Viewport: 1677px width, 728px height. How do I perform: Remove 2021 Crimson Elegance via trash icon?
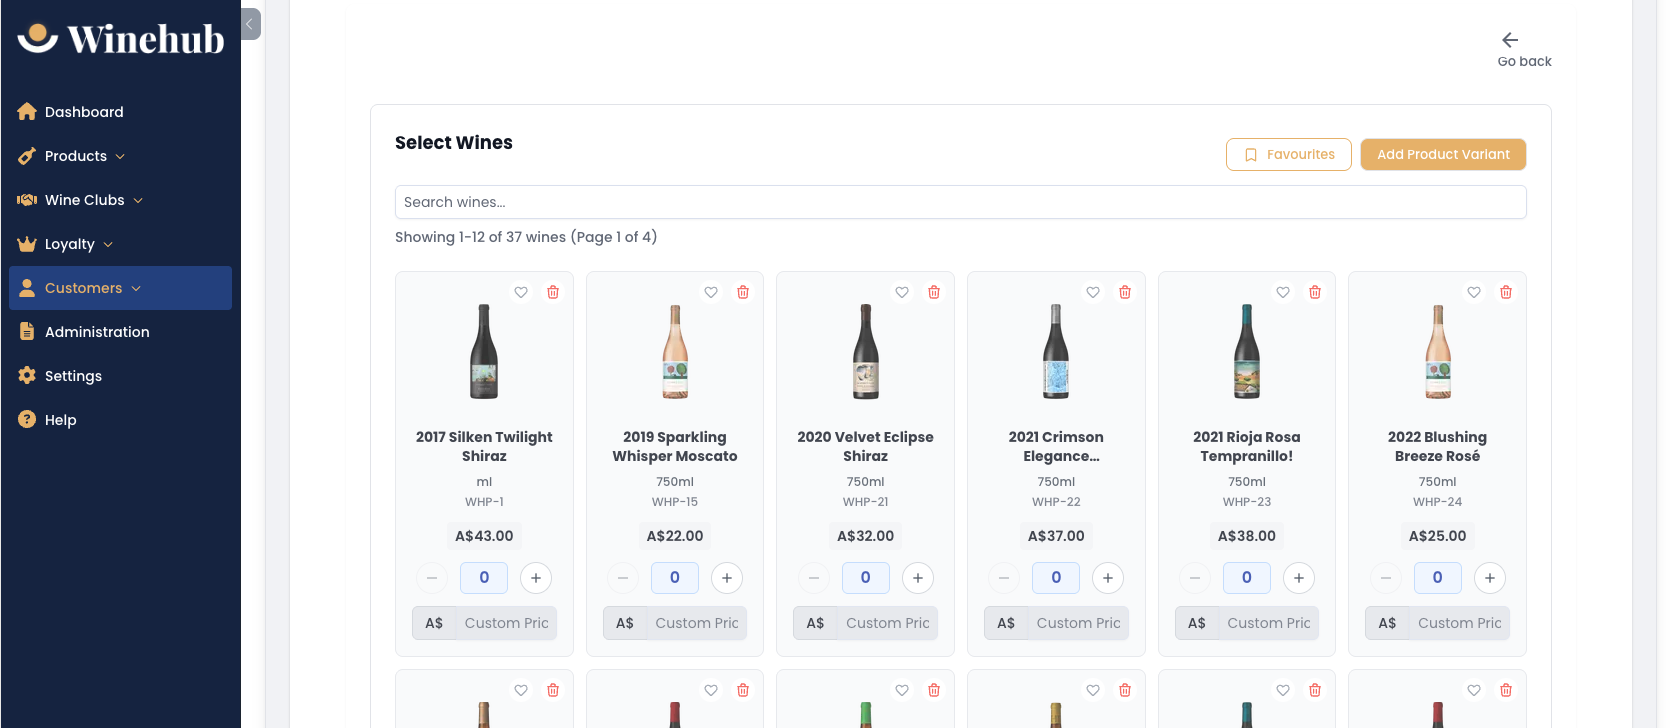[x=1125, y=292]
